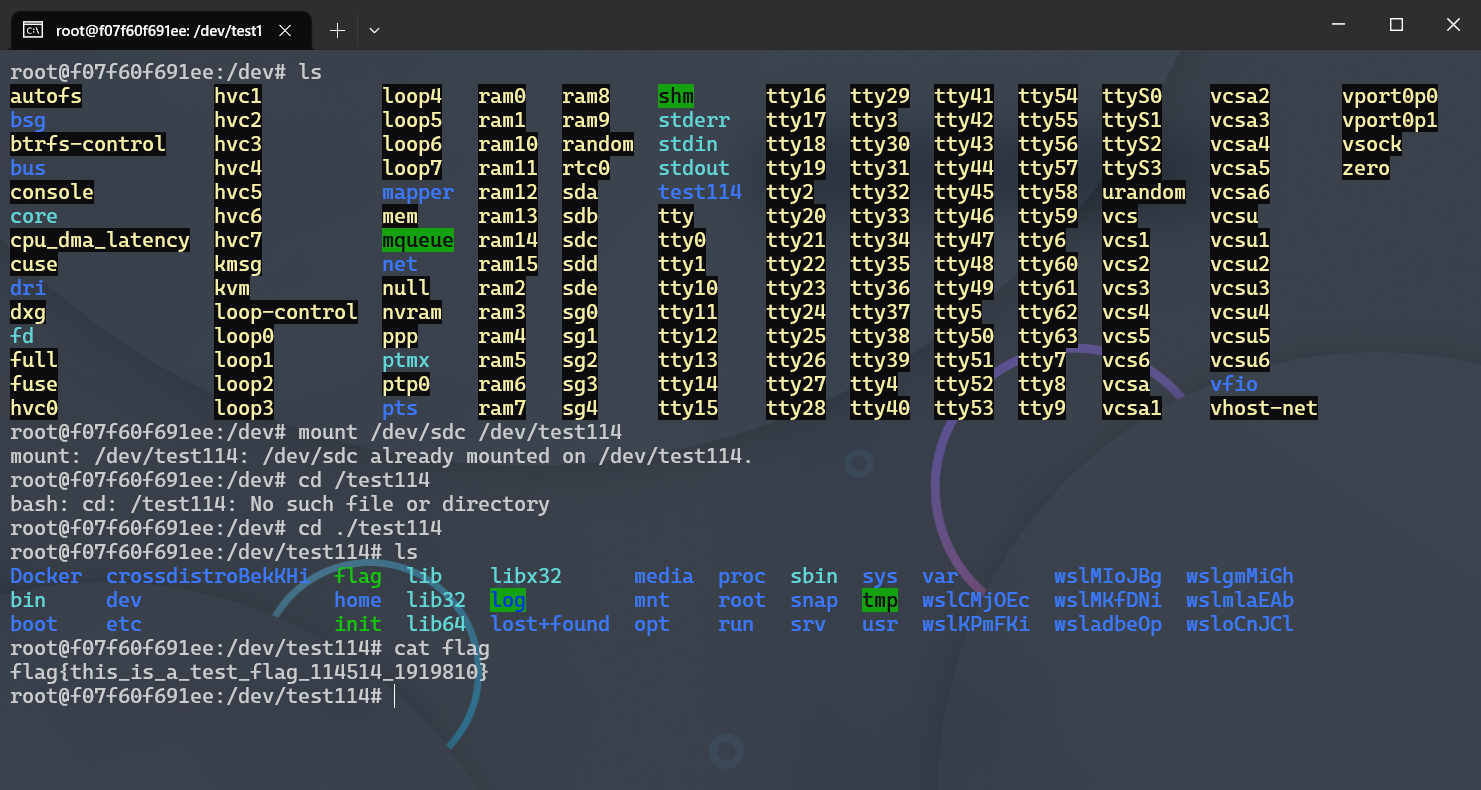Click the 'cd ./test114' command line
The image size is (1481, 790).
[226, 528]
